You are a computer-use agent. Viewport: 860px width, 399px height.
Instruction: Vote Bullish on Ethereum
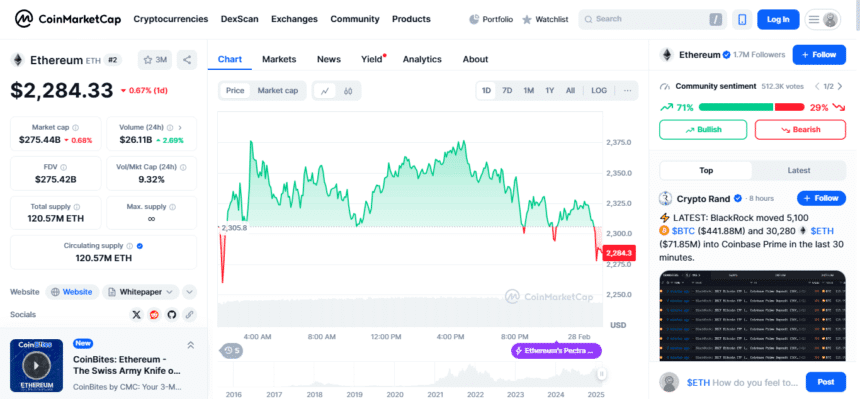(x=703, y=130)
